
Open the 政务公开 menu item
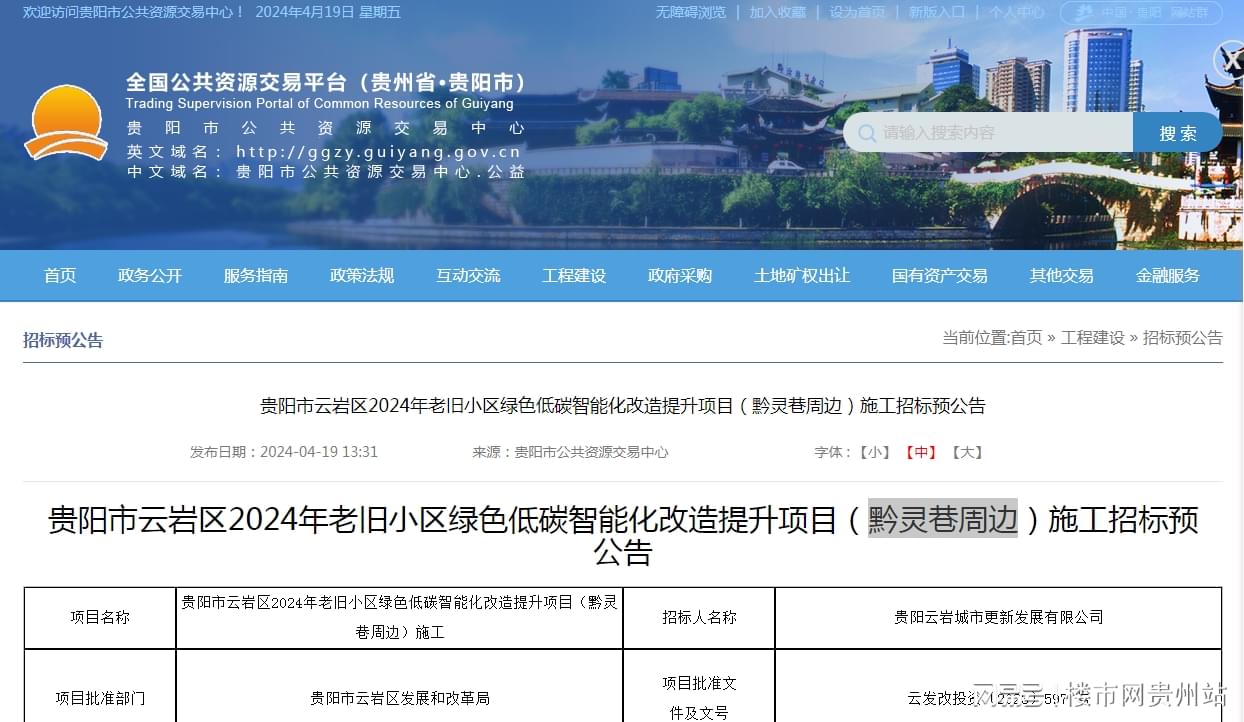150,276
